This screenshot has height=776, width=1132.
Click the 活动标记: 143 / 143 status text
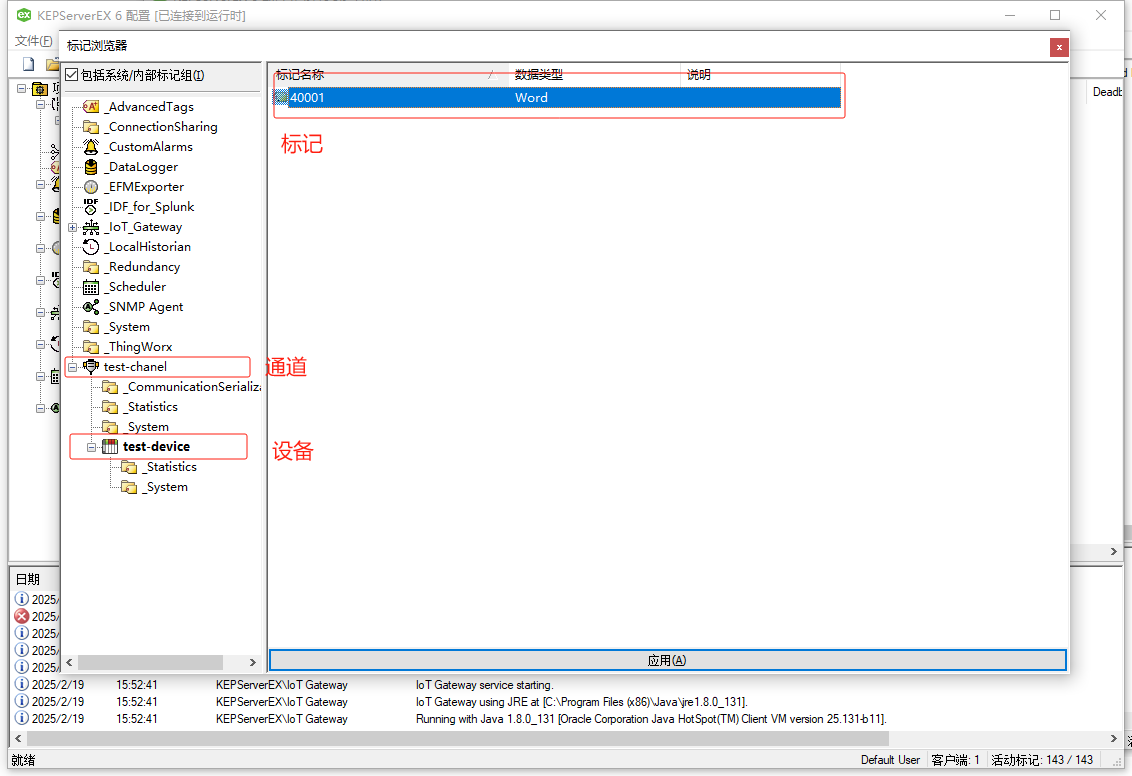pos(1042,760)
